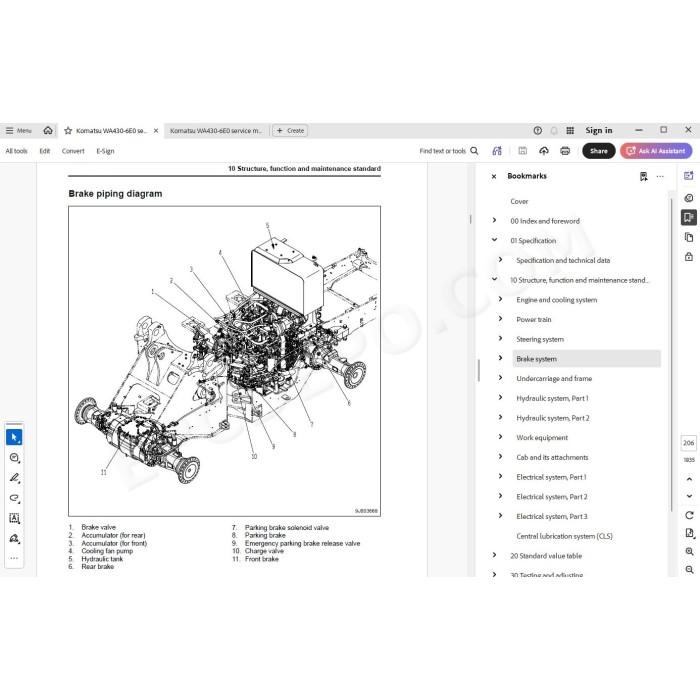Select Electrical system, Part 1 bookmark
This screenshot has width=700, height=700.
click(551, 477)
